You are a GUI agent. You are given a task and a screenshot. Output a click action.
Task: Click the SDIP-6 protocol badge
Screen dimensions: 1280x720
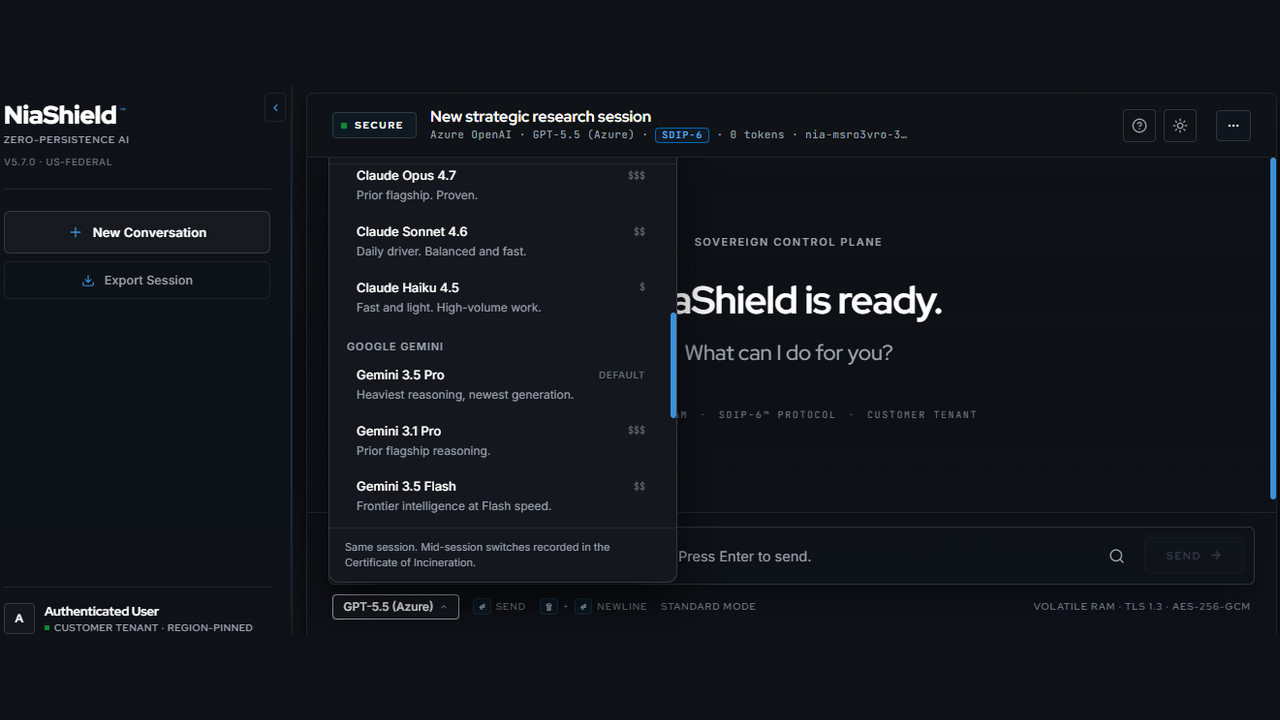point(682,134)
